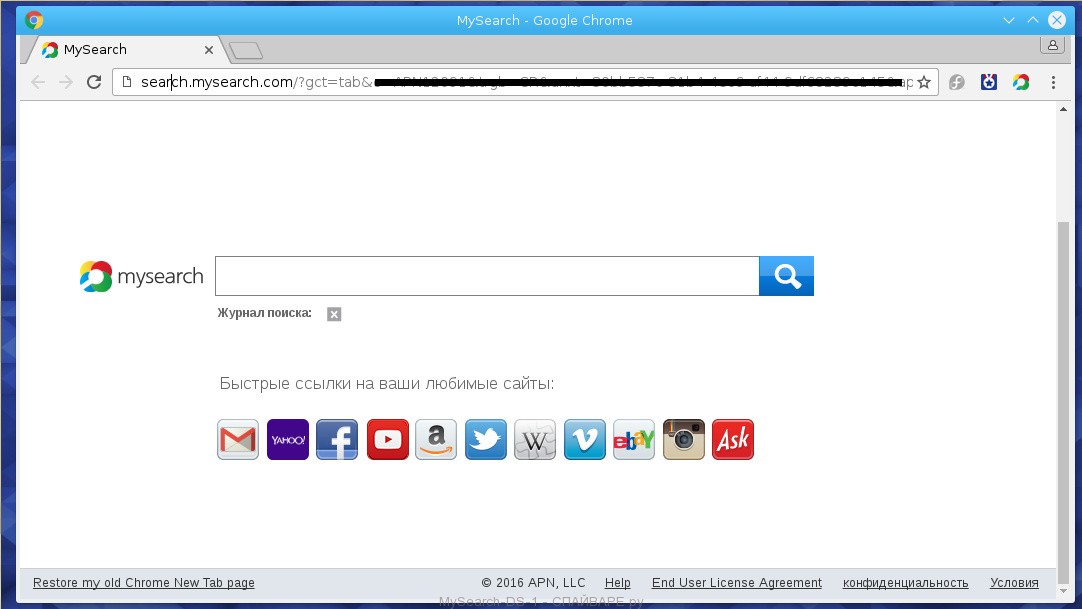Click Restore my old Chrome New Tab page
1082x609 pixels.
144,583
